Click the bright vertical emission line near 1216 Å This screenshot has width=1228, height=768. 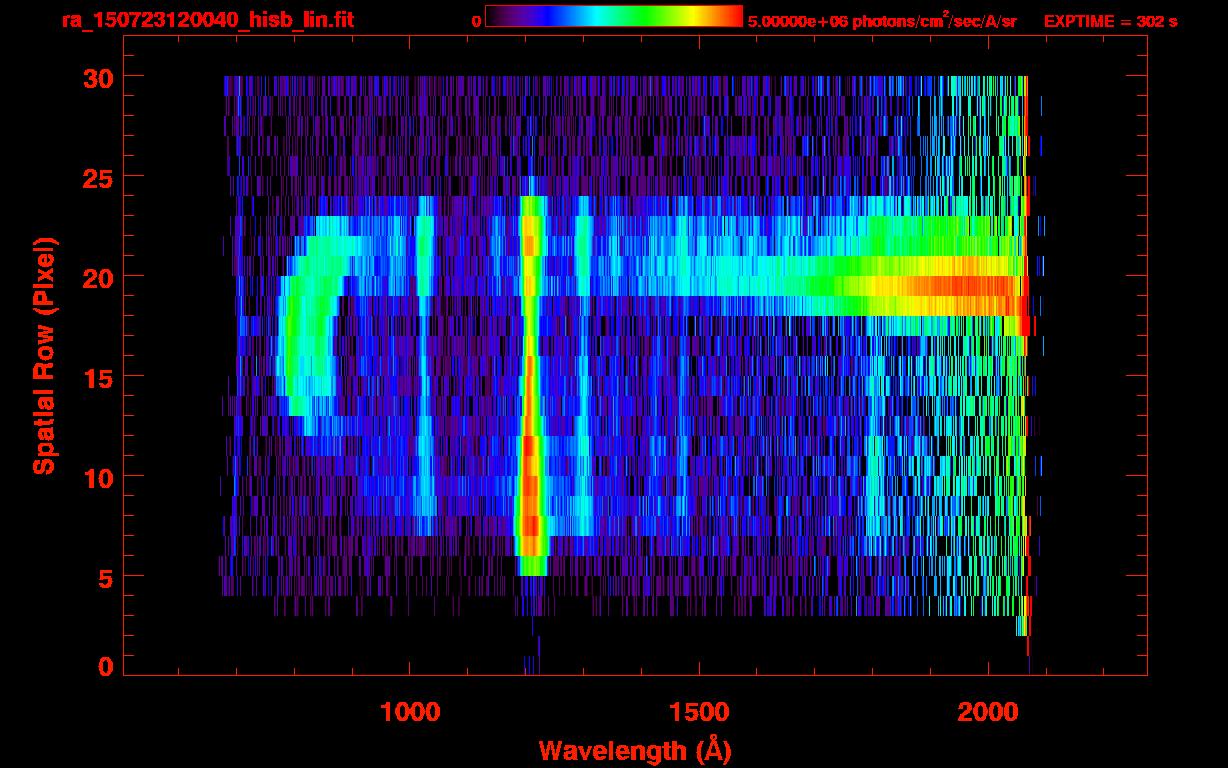[530, 385]
